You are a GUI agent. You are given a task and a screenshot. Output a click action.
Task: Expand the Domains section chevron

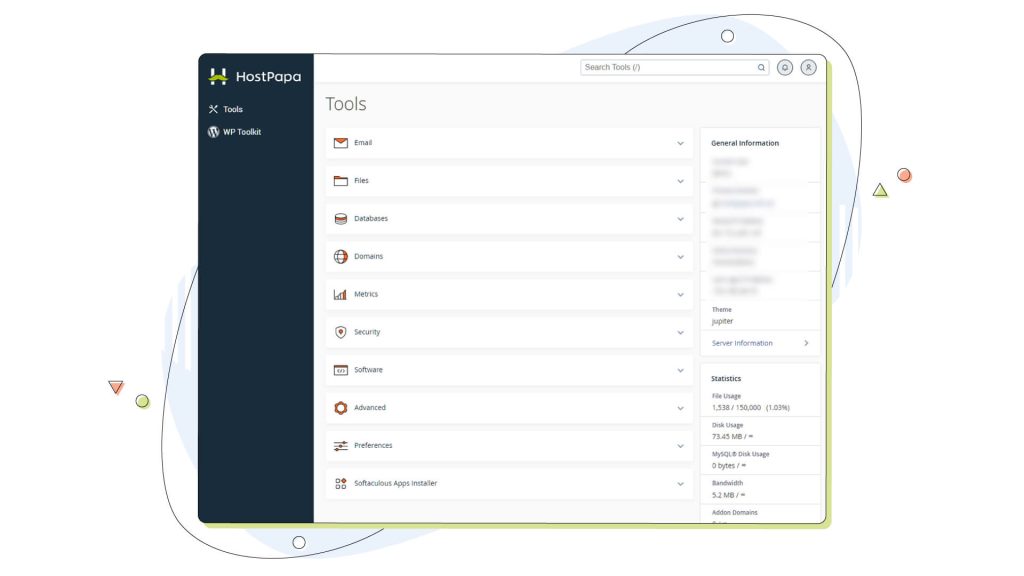pos(680,257)
